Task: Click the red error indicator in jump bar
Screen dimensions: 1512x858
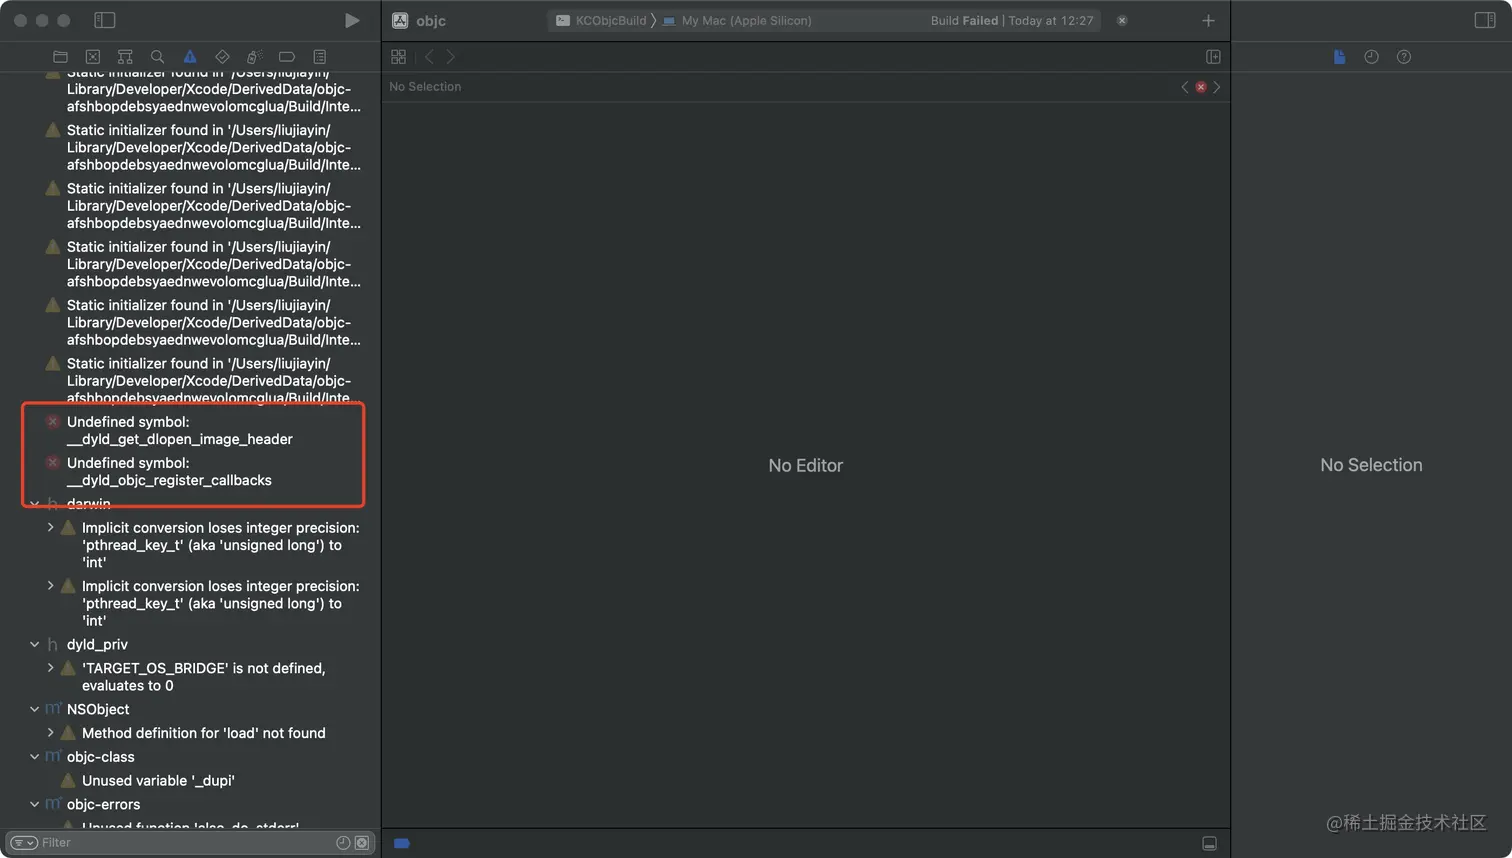Action: pyautogui.click(x=1201, y=87)
